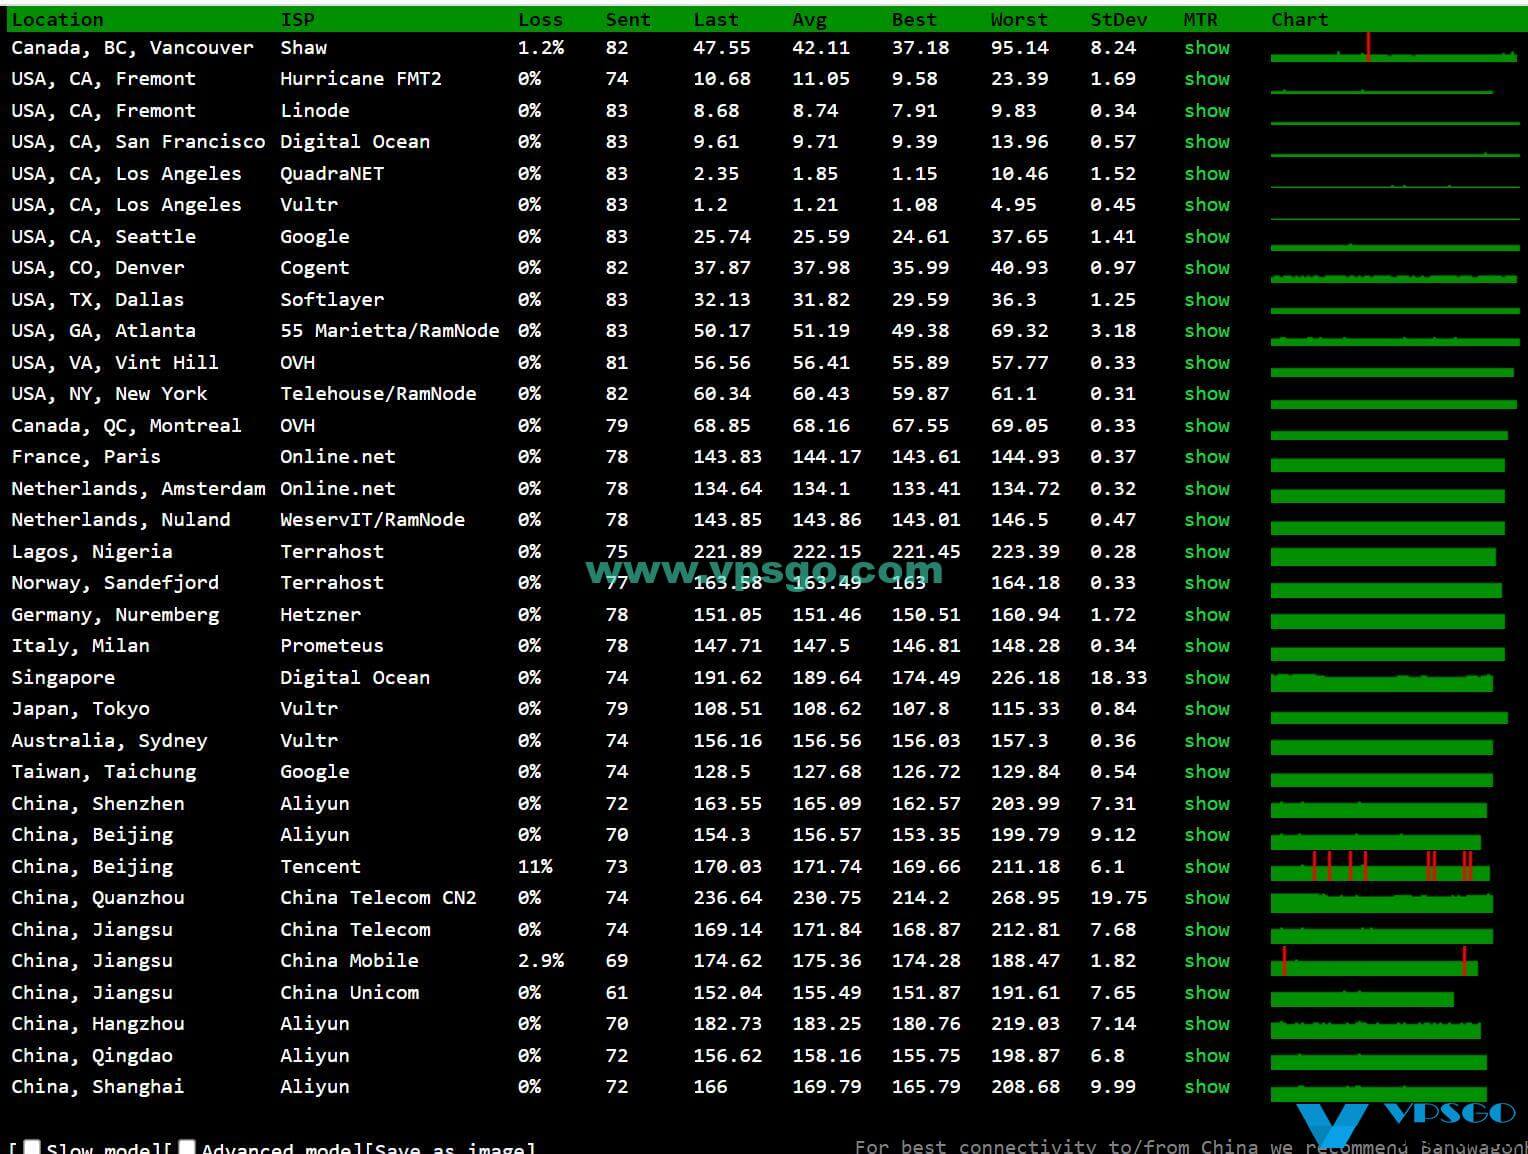Show MTR for Japan, Tokyo Vultr

[x=1207, y=709]
